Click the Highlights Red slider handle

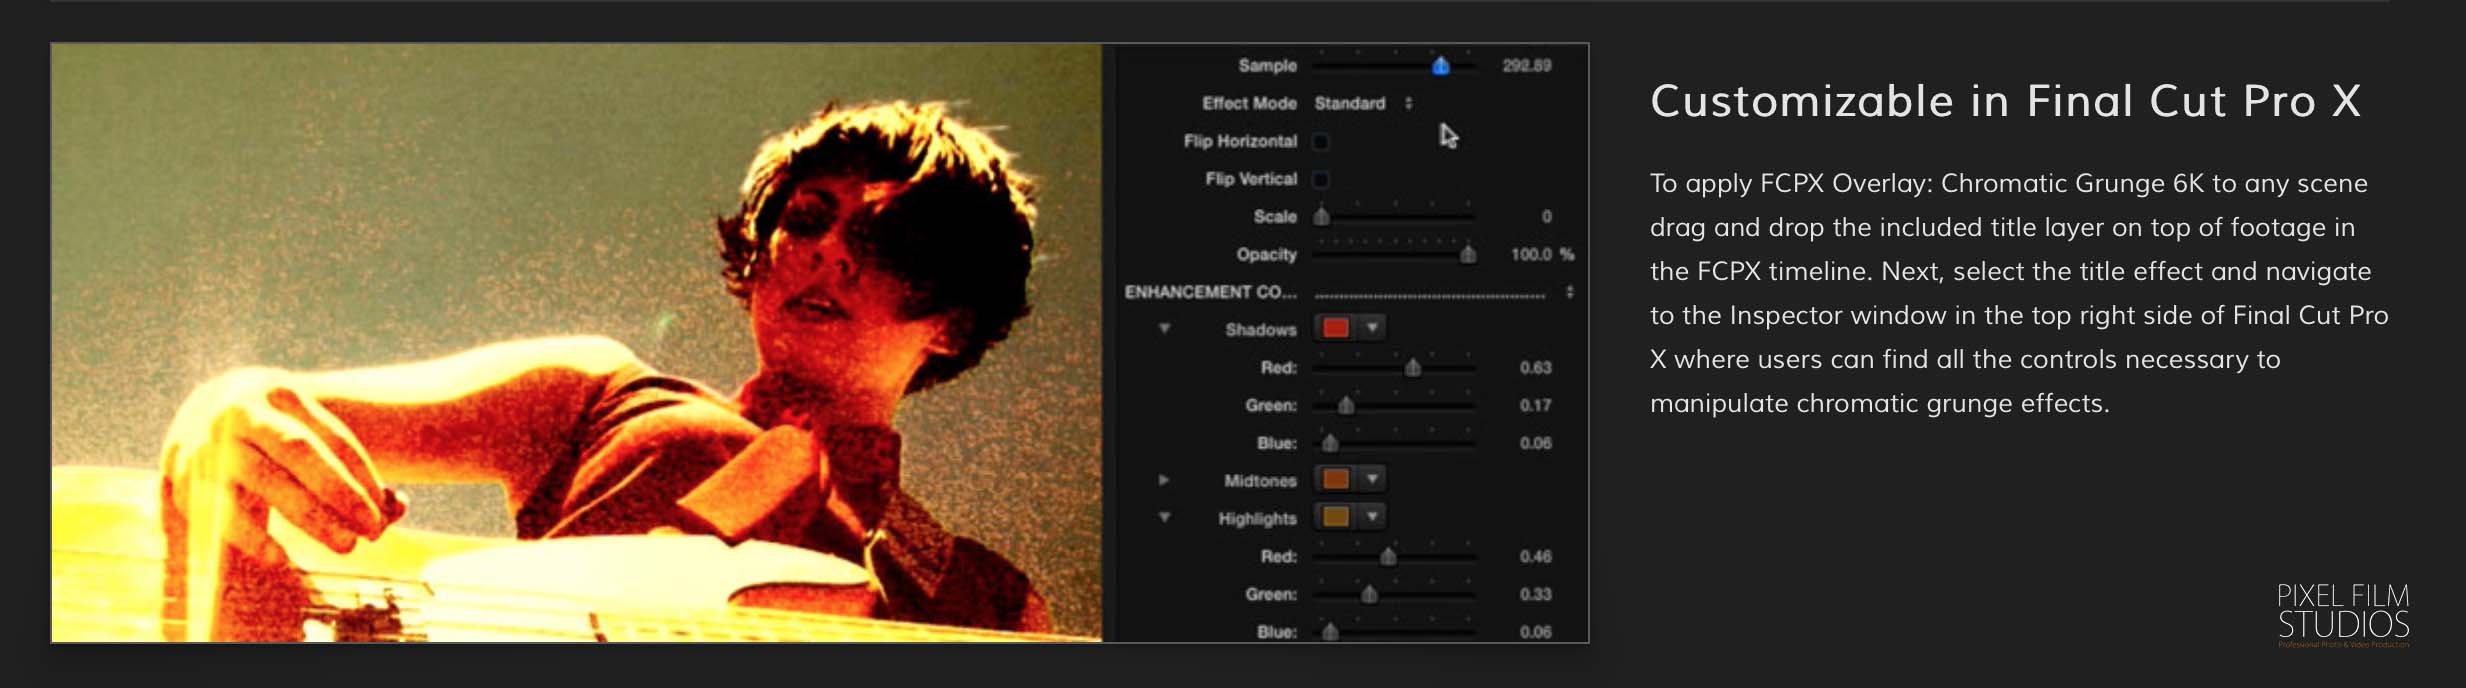pos(1388,556)
